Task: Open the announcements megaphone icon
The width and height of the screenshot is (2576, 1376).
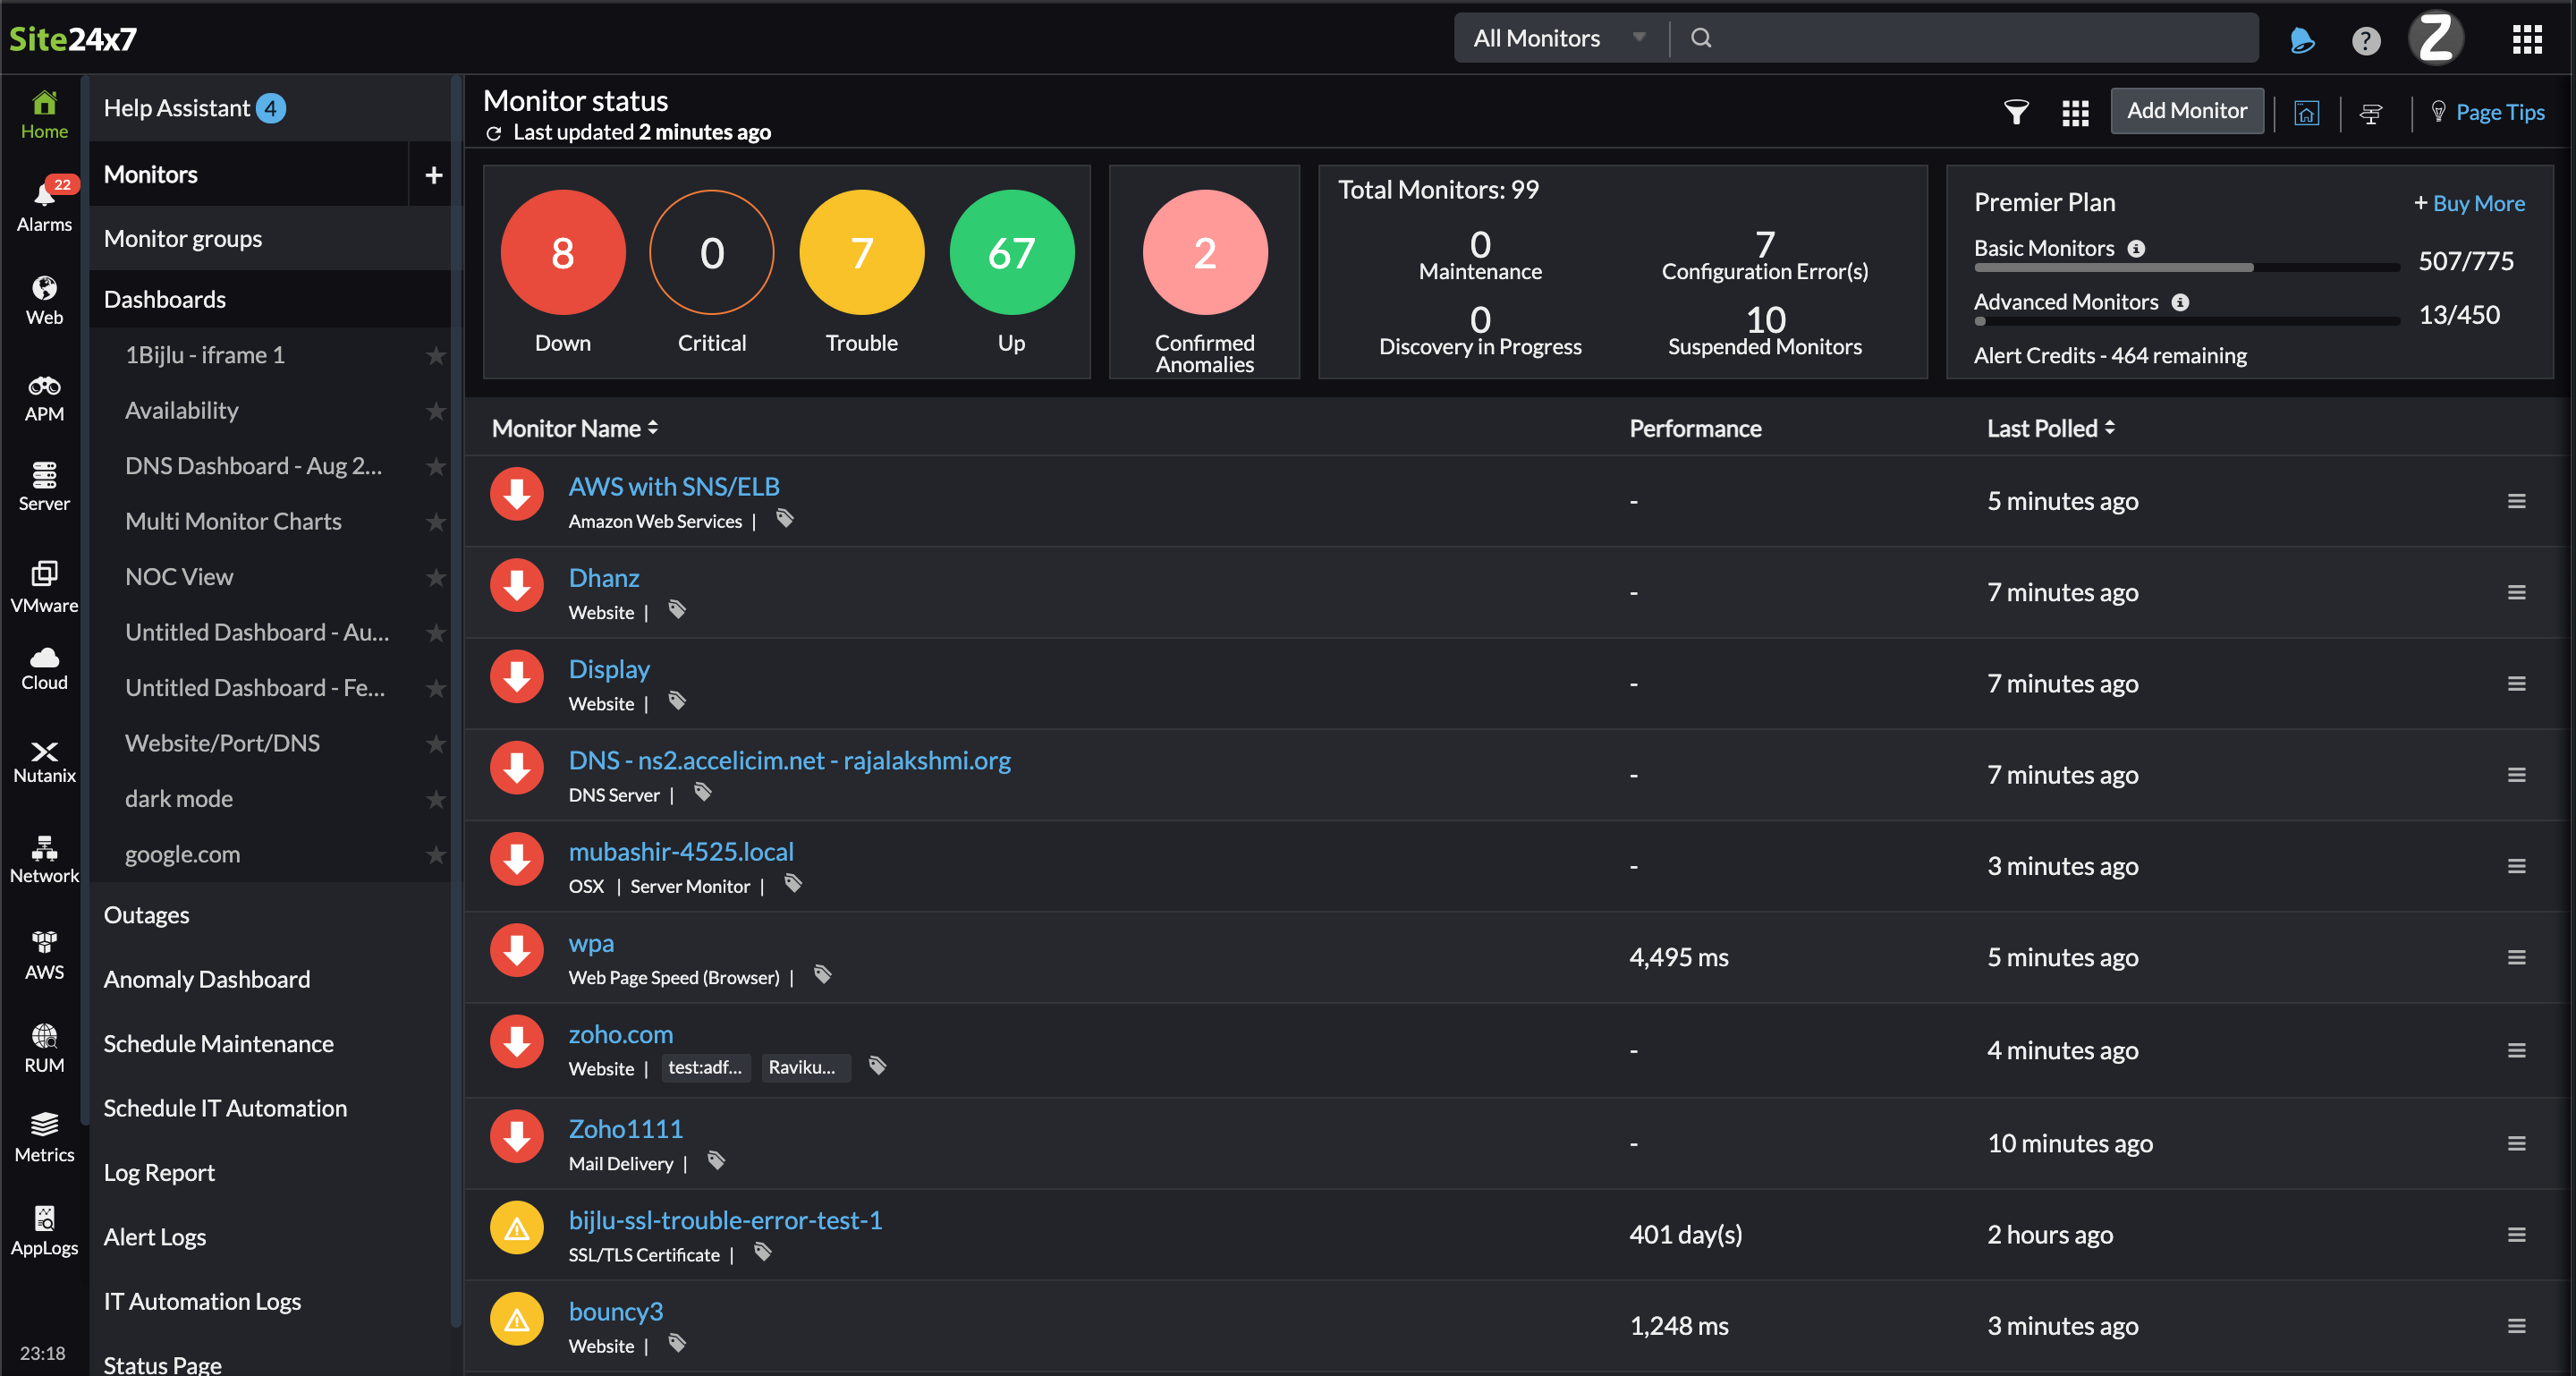Action: (x=2301, y=40)
